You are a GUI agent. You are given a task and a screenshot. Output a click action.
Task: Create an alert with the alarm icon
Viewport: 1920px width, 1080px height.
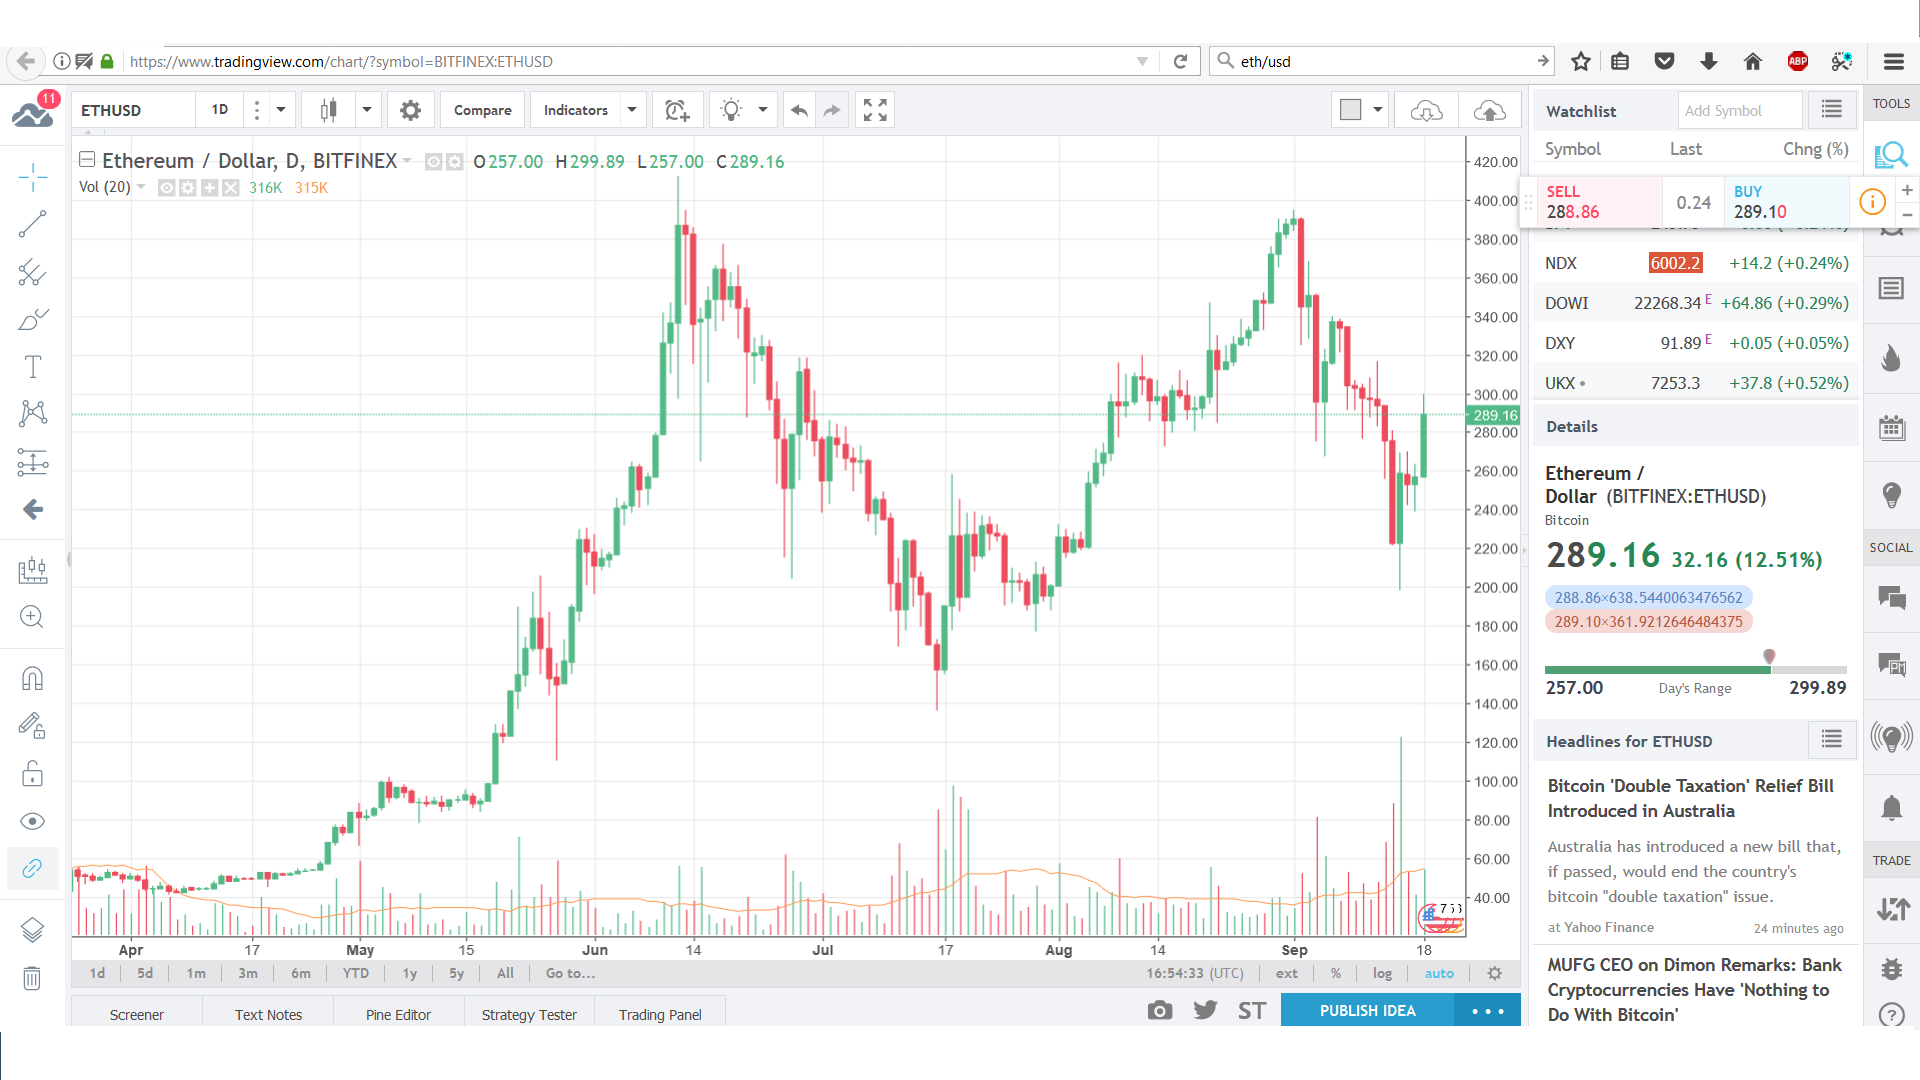[677, 110]
